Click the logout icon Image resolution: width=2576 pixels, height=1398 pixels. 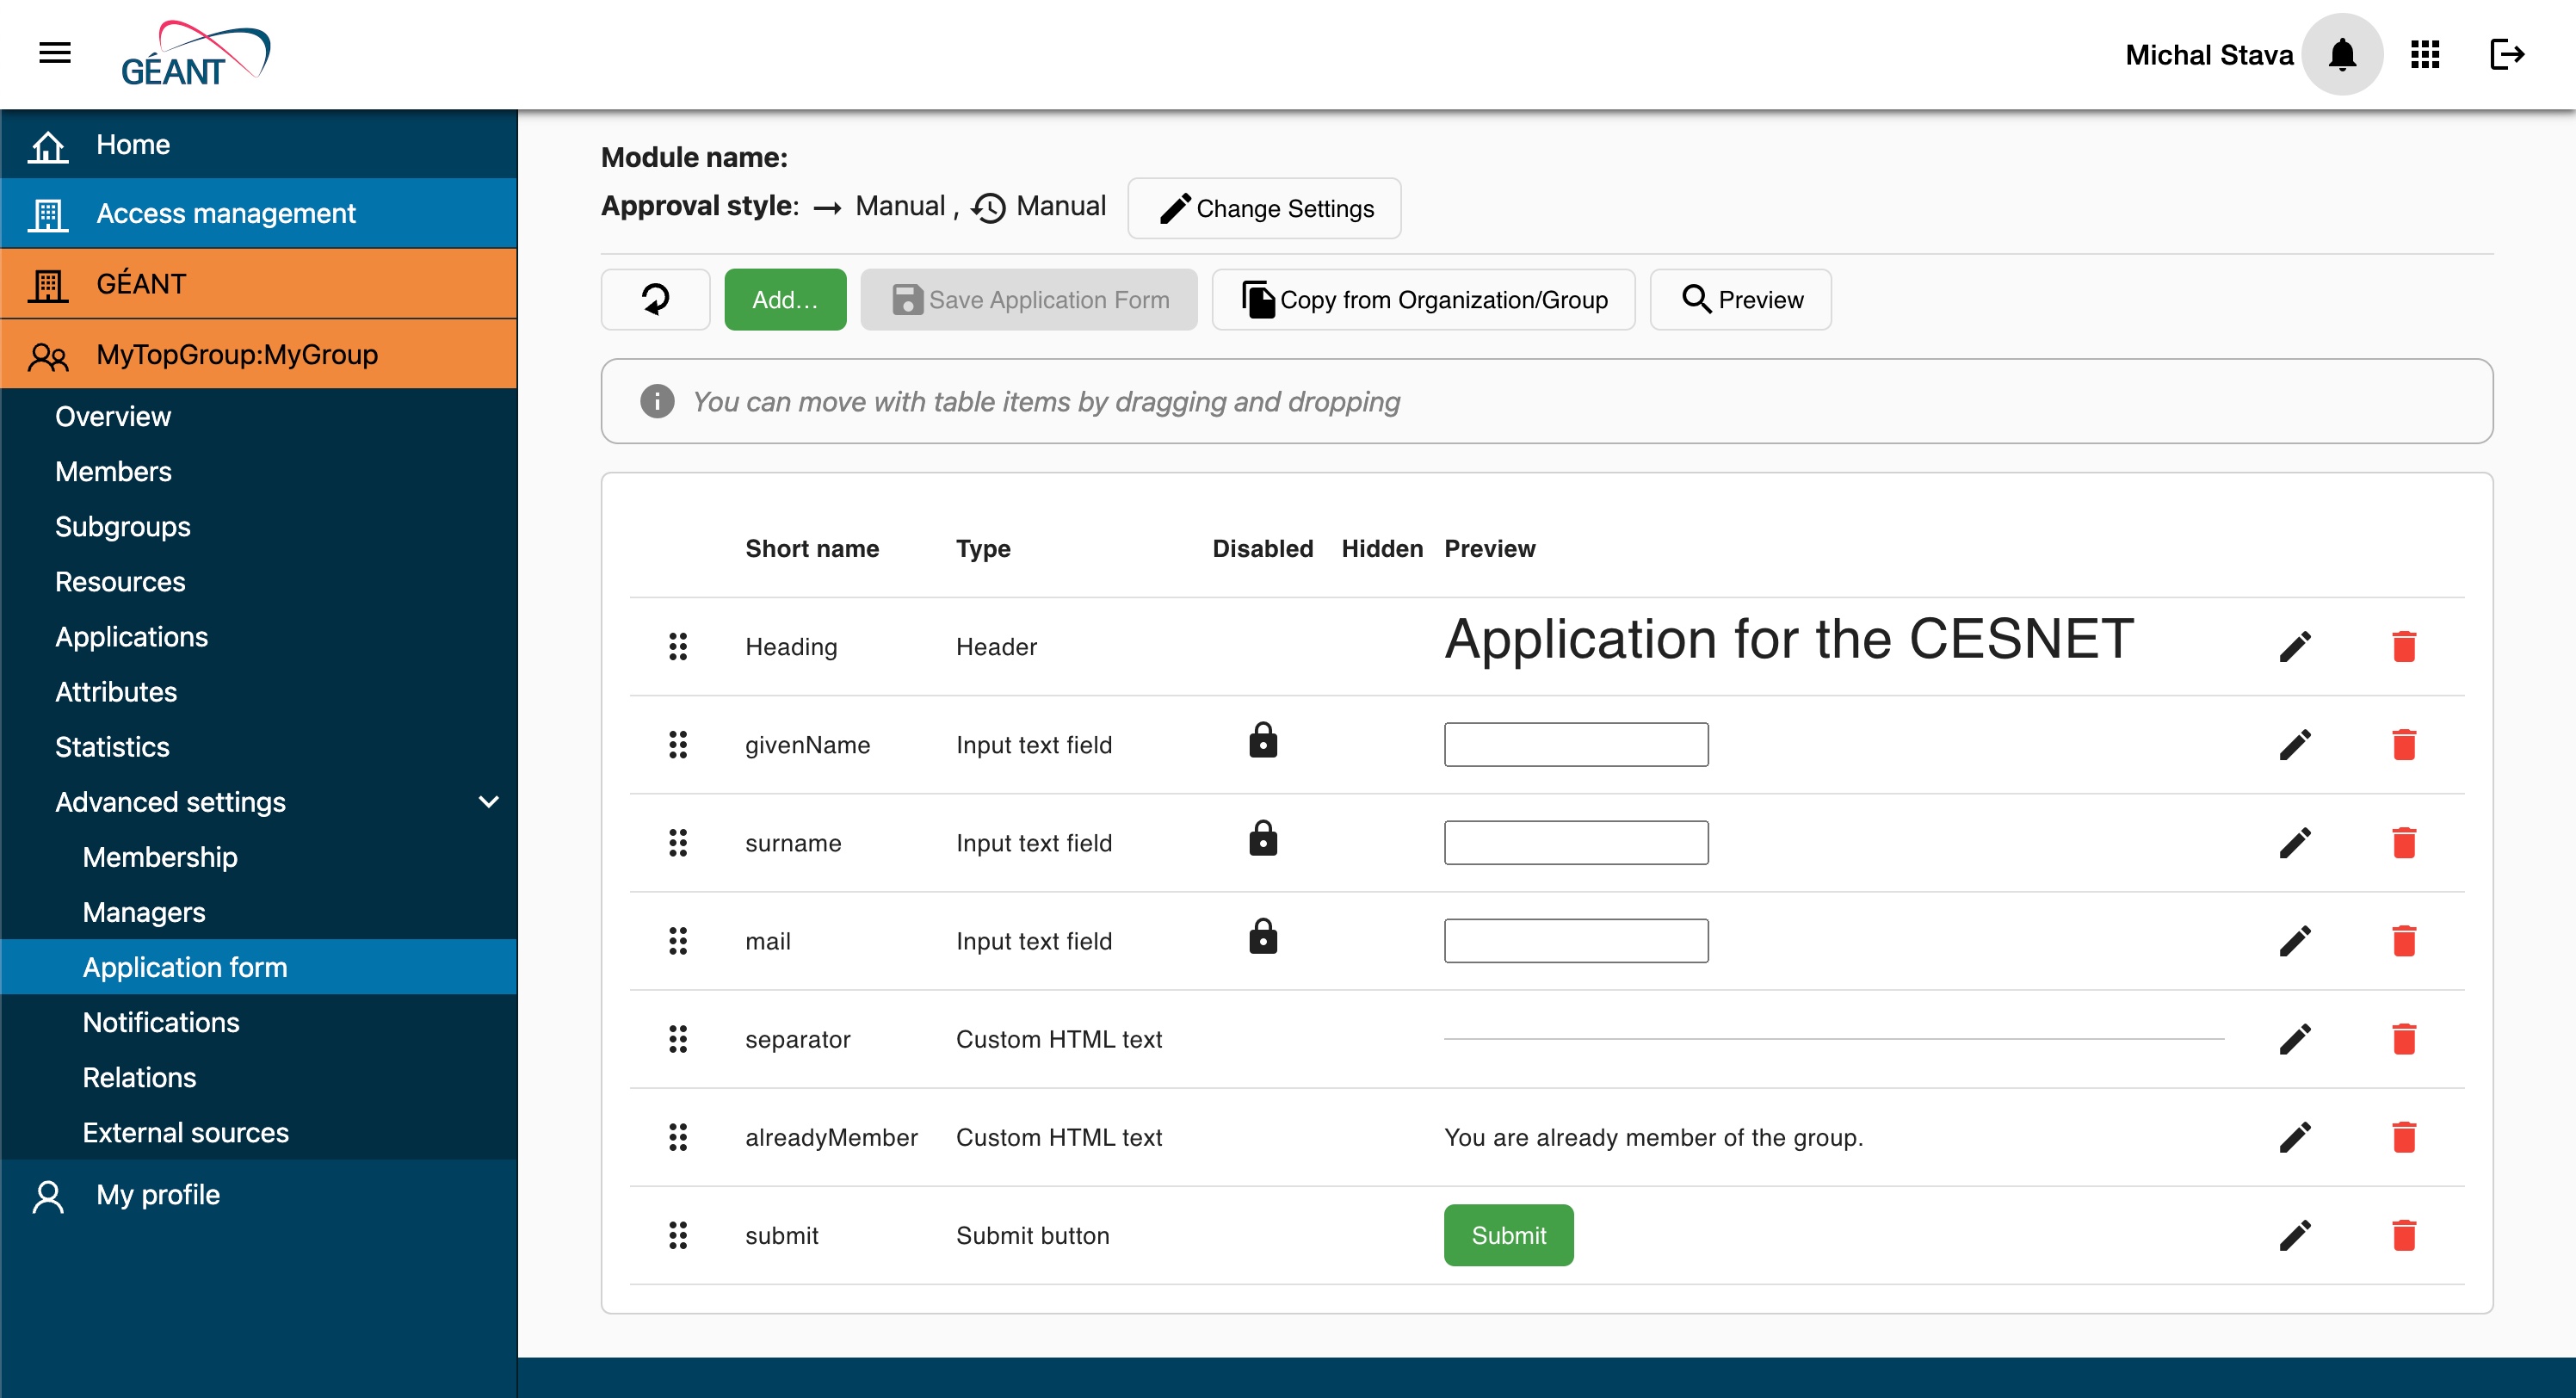pyautogui.click(x=2507, y=54)
